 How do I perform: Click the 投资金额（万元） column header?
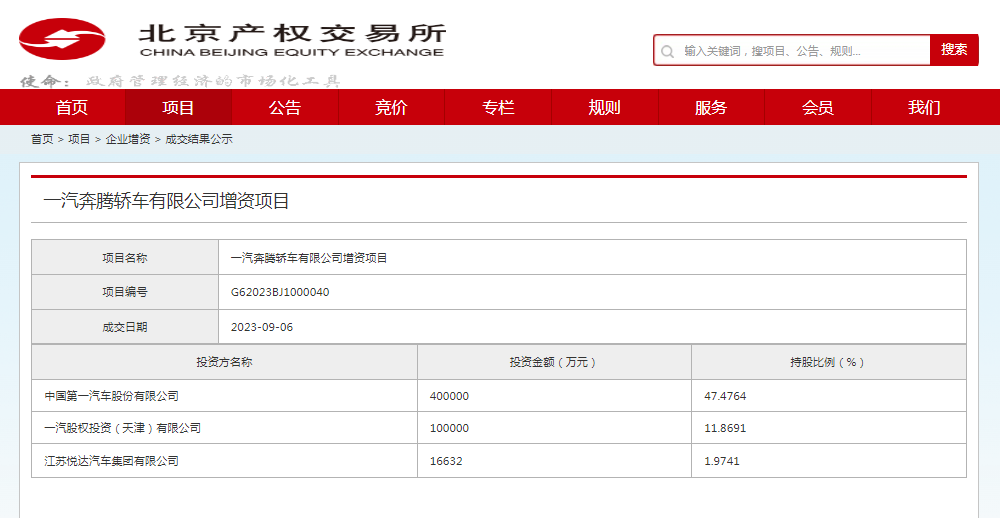(x=554, y=362)
